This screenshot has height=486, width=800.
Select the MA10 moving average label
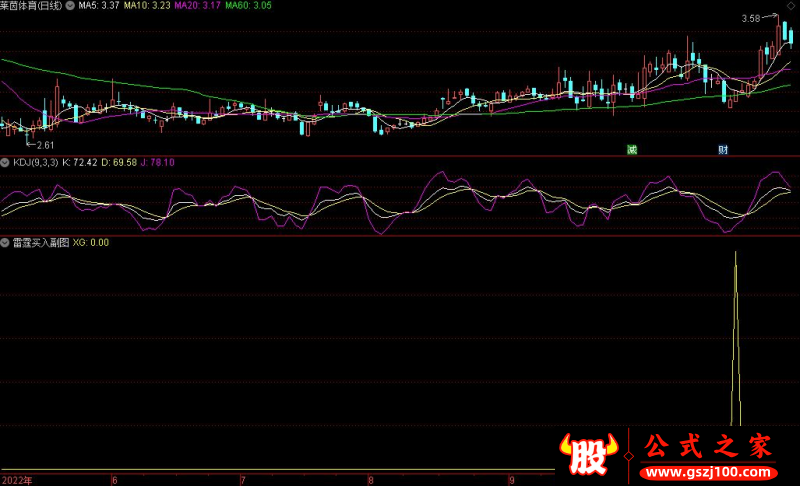coord(147,6)
